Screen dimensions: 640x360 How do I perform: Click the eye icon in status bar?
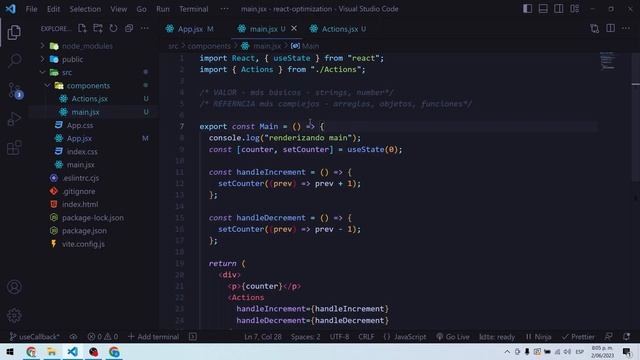(73, 337)
